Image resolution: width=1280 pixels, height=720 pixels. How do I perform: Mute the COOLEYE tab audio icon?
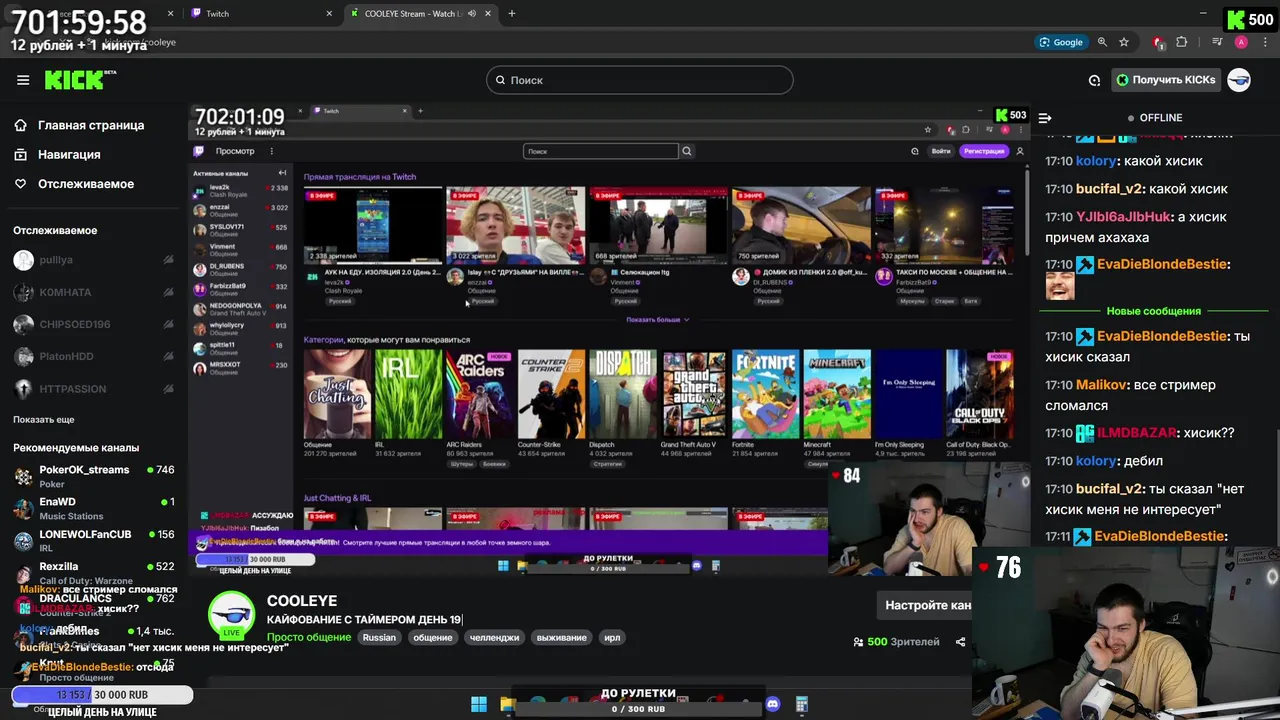pos(471,14)
